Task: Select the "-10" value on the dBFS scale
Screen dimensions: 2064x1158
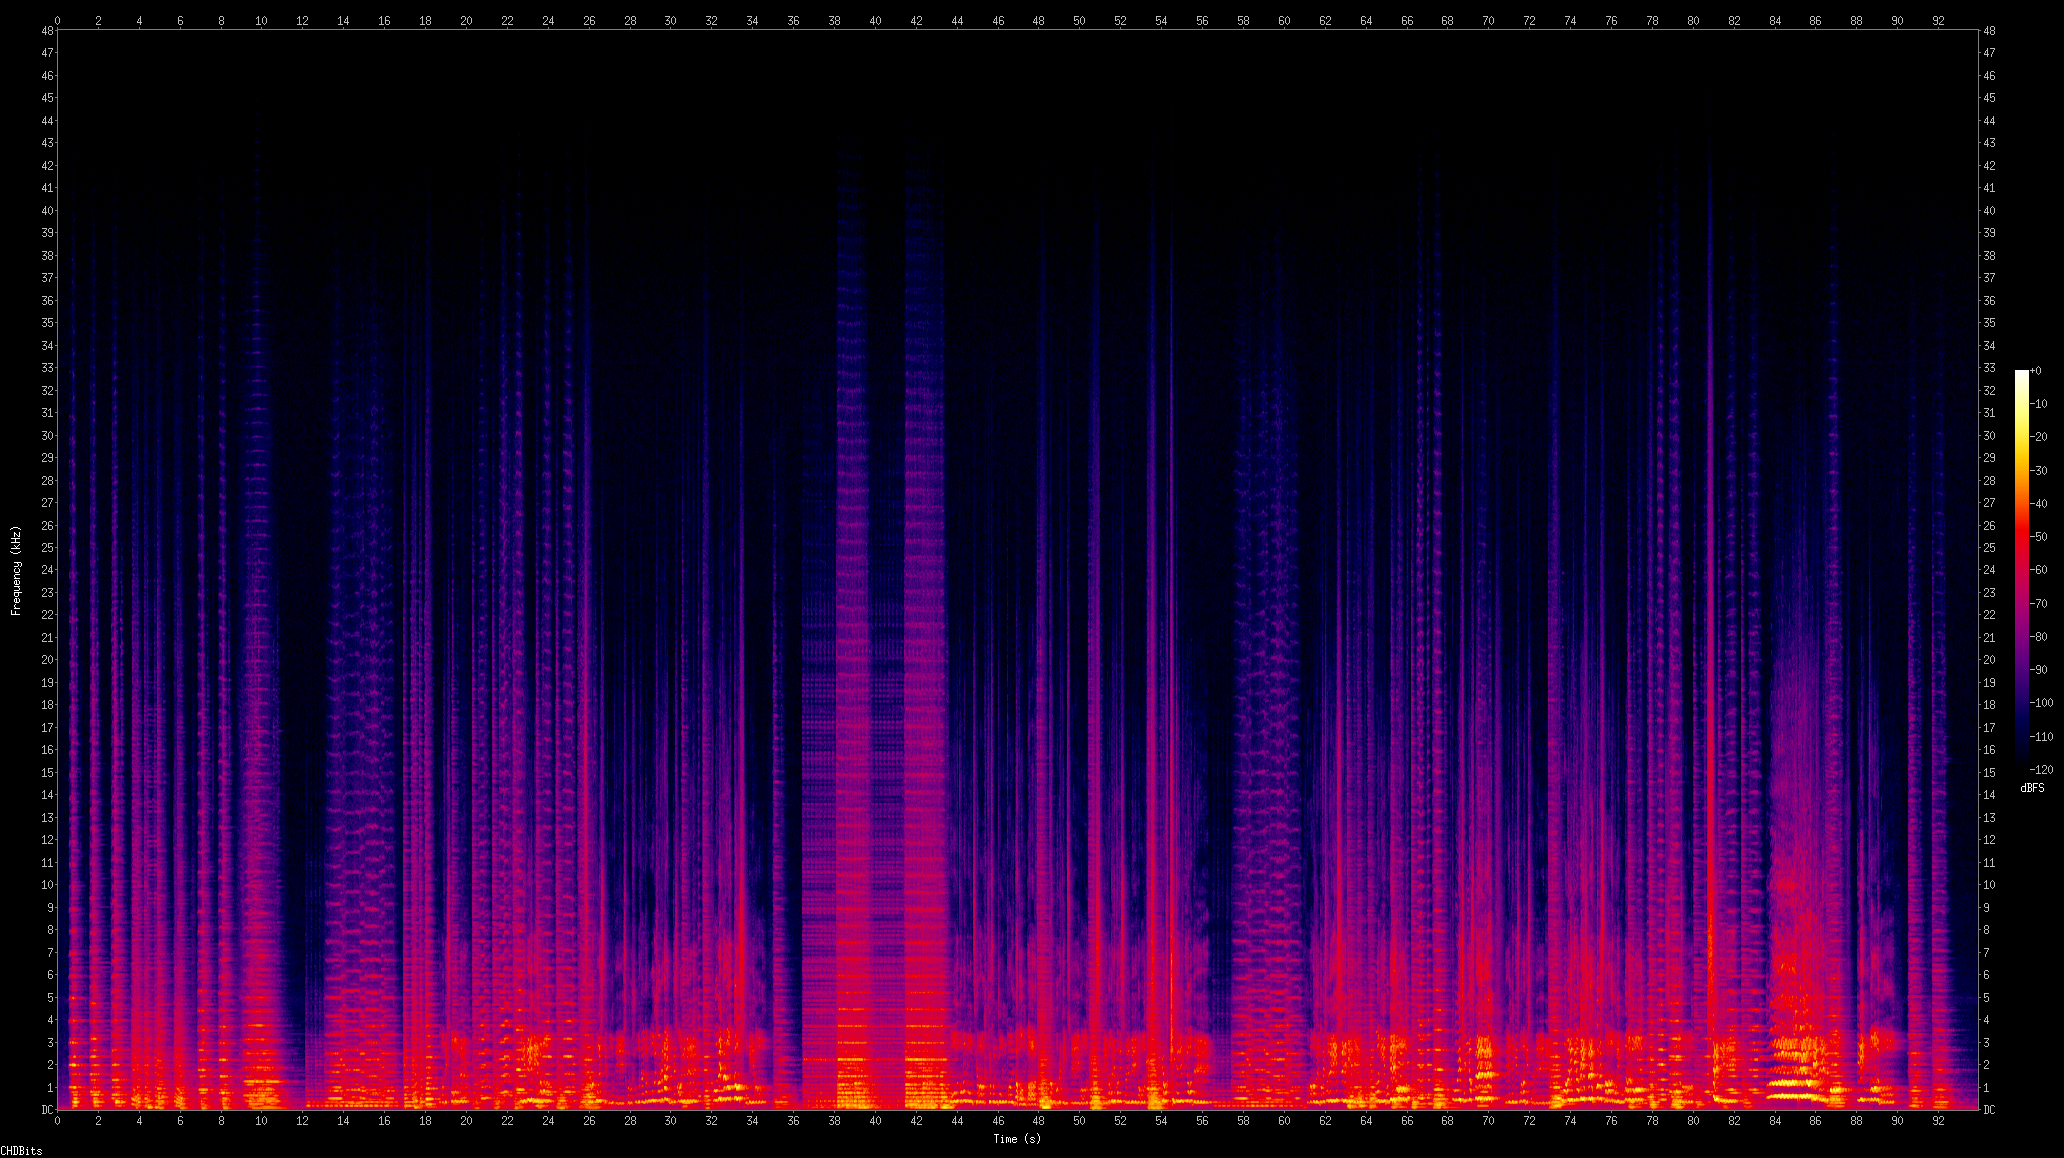Action: [2039, 404]
